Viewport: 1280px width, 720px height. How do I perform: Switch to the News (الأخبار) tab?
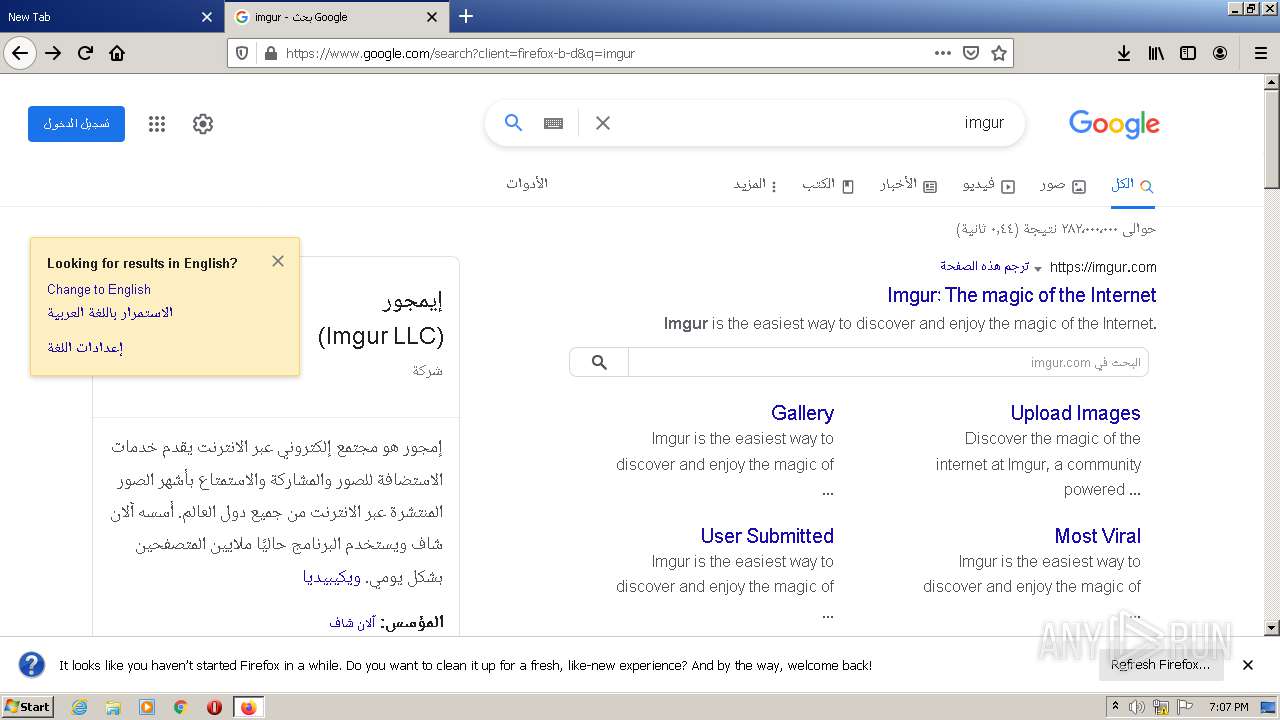(x=908, y=185)
